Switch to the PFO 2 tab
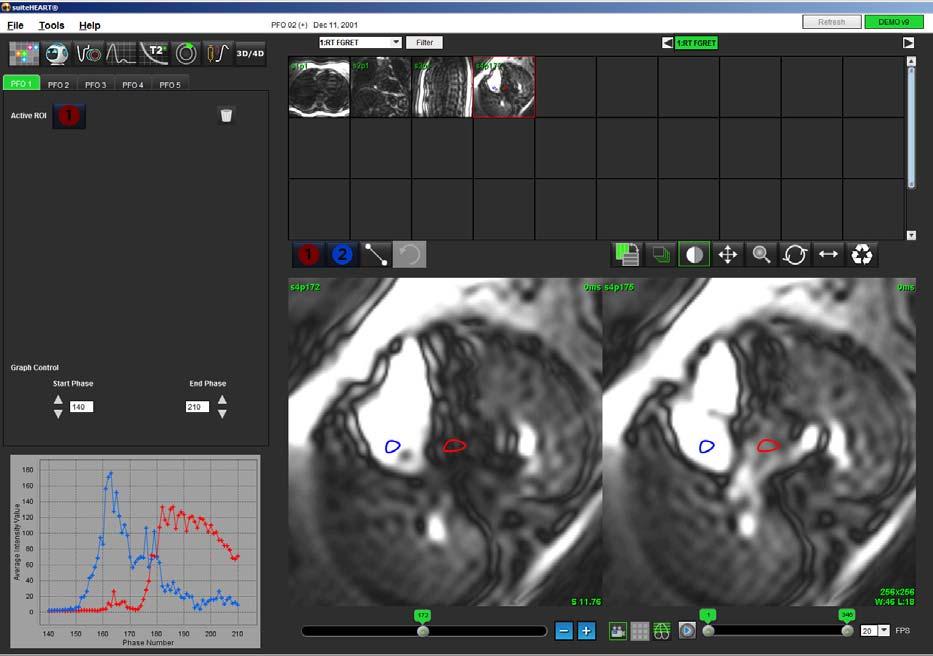The width and height of the screenshot is (933, 656). pos(58,85)
